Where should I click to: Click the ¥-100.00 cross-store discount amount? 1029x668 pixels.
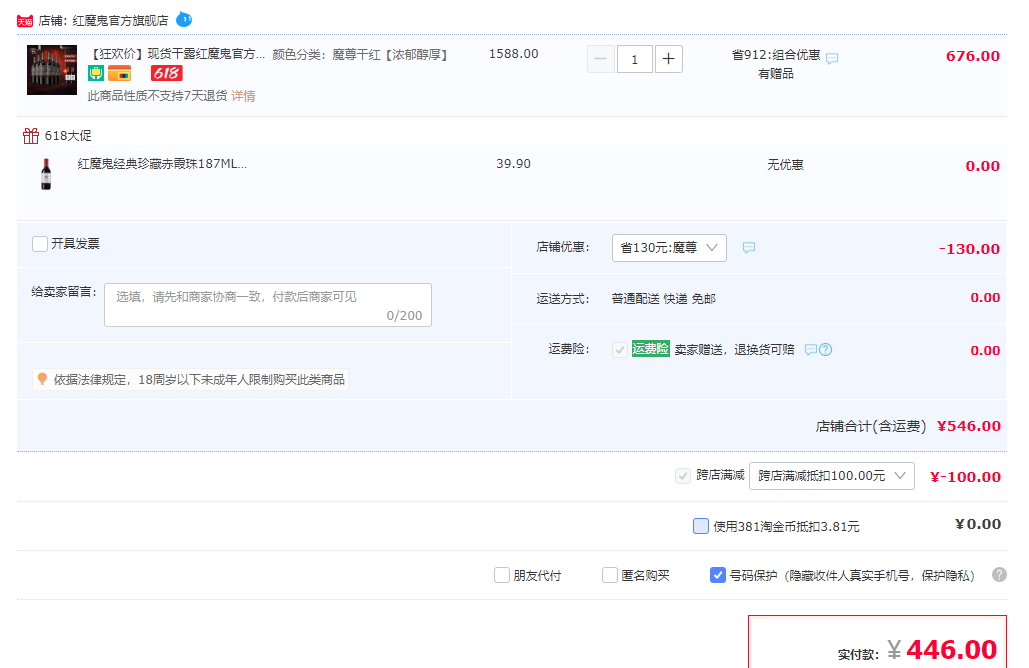click(x=966, y=477)
